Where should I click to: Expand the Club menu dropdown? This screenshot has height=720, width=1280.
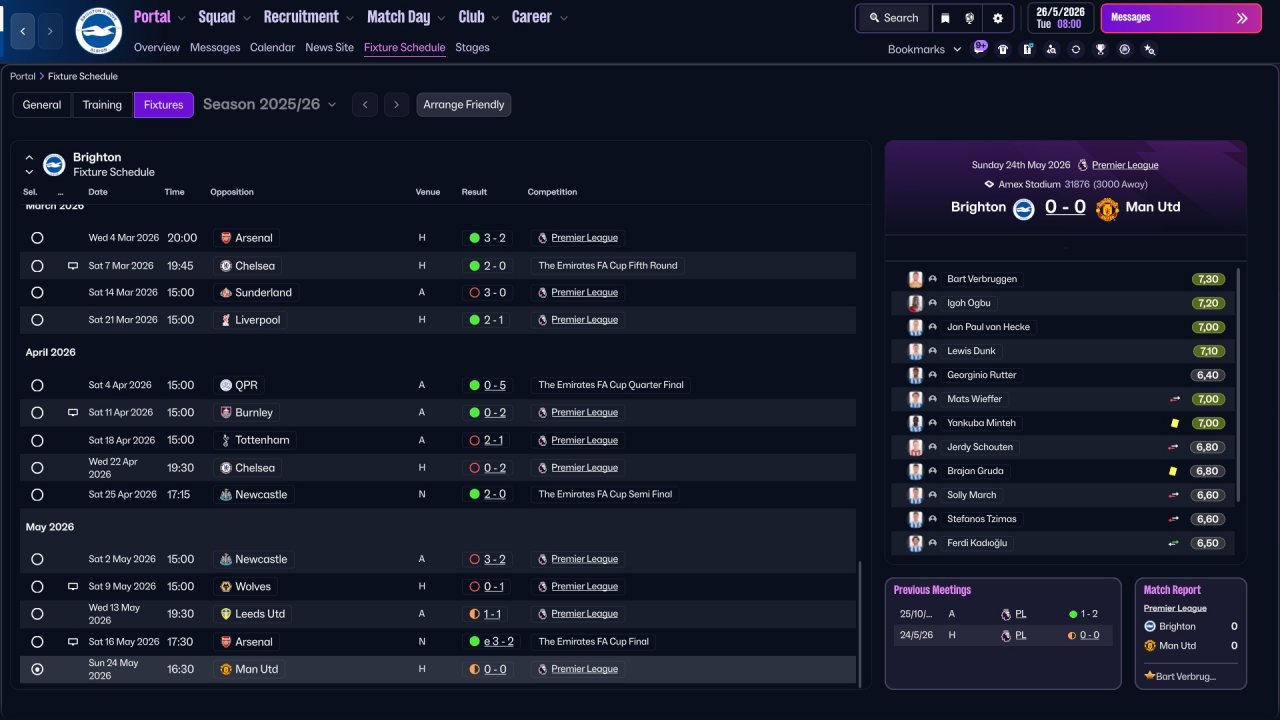[x=494, y=18]
